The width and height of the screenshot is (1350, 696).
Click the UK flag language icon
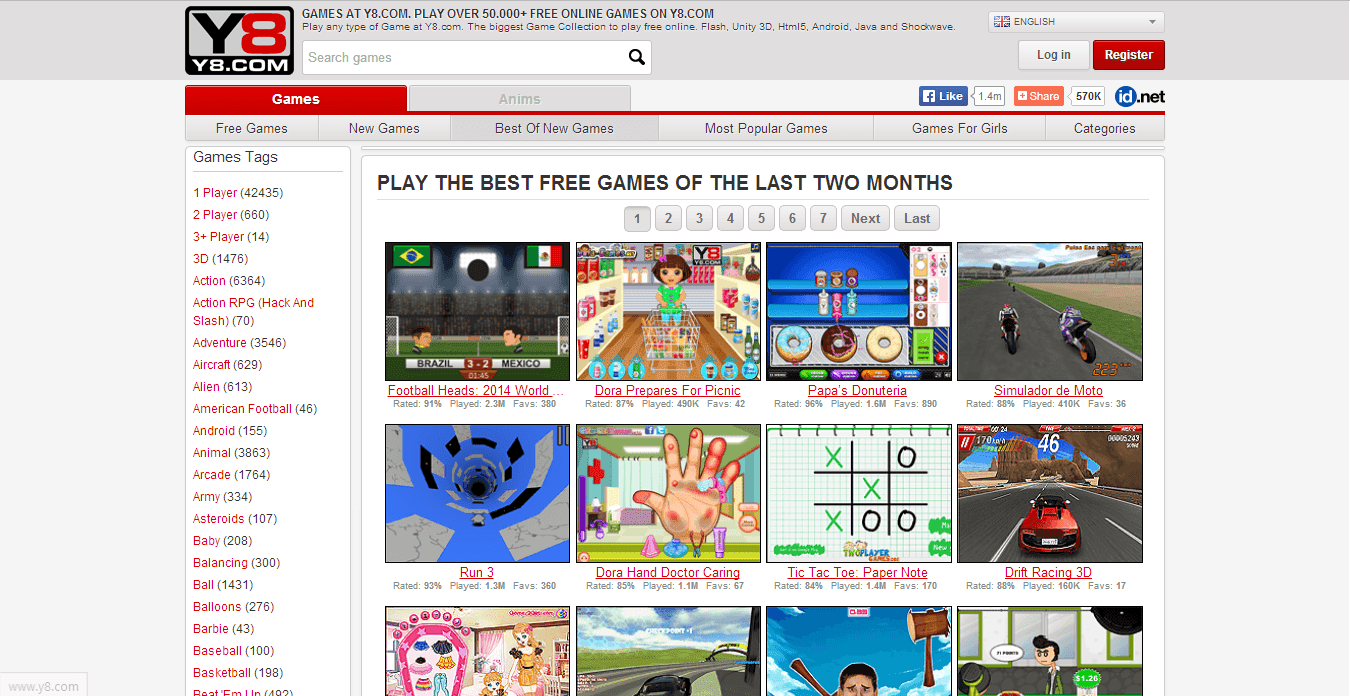pos(1002,21)
